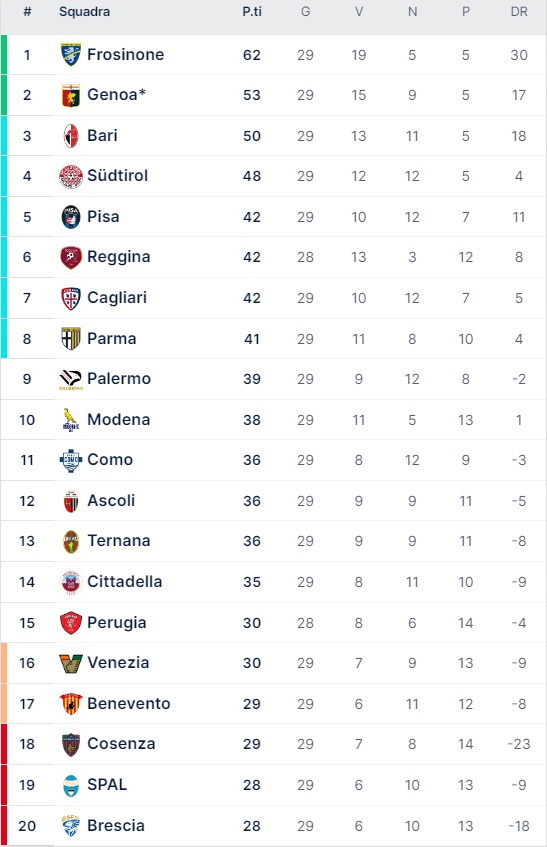Click the Brescia team logo
This screenshot has width=547, height=847.
[71, 825]
